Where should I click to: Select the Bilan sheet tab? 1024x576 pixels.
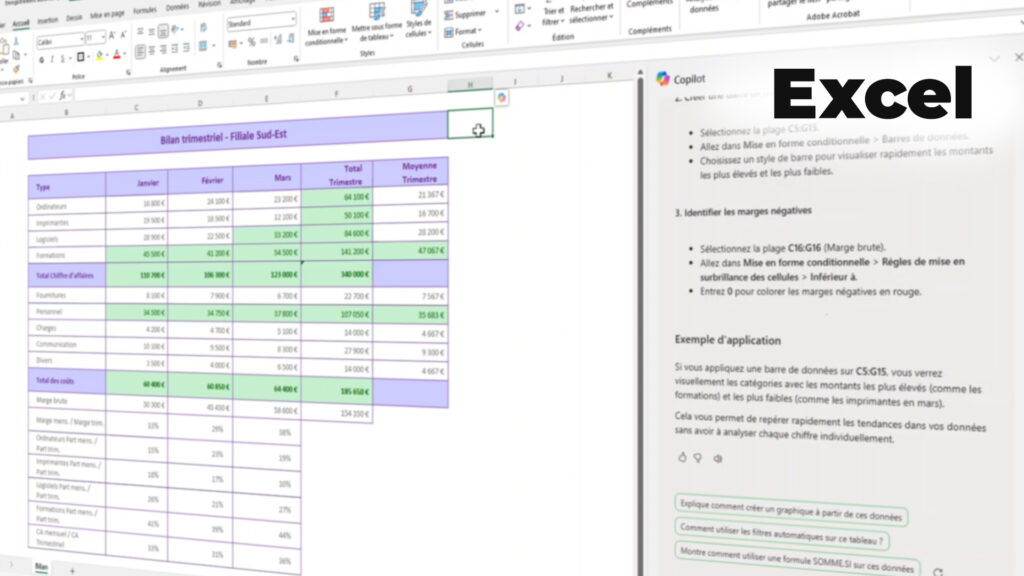pos(42,567)
